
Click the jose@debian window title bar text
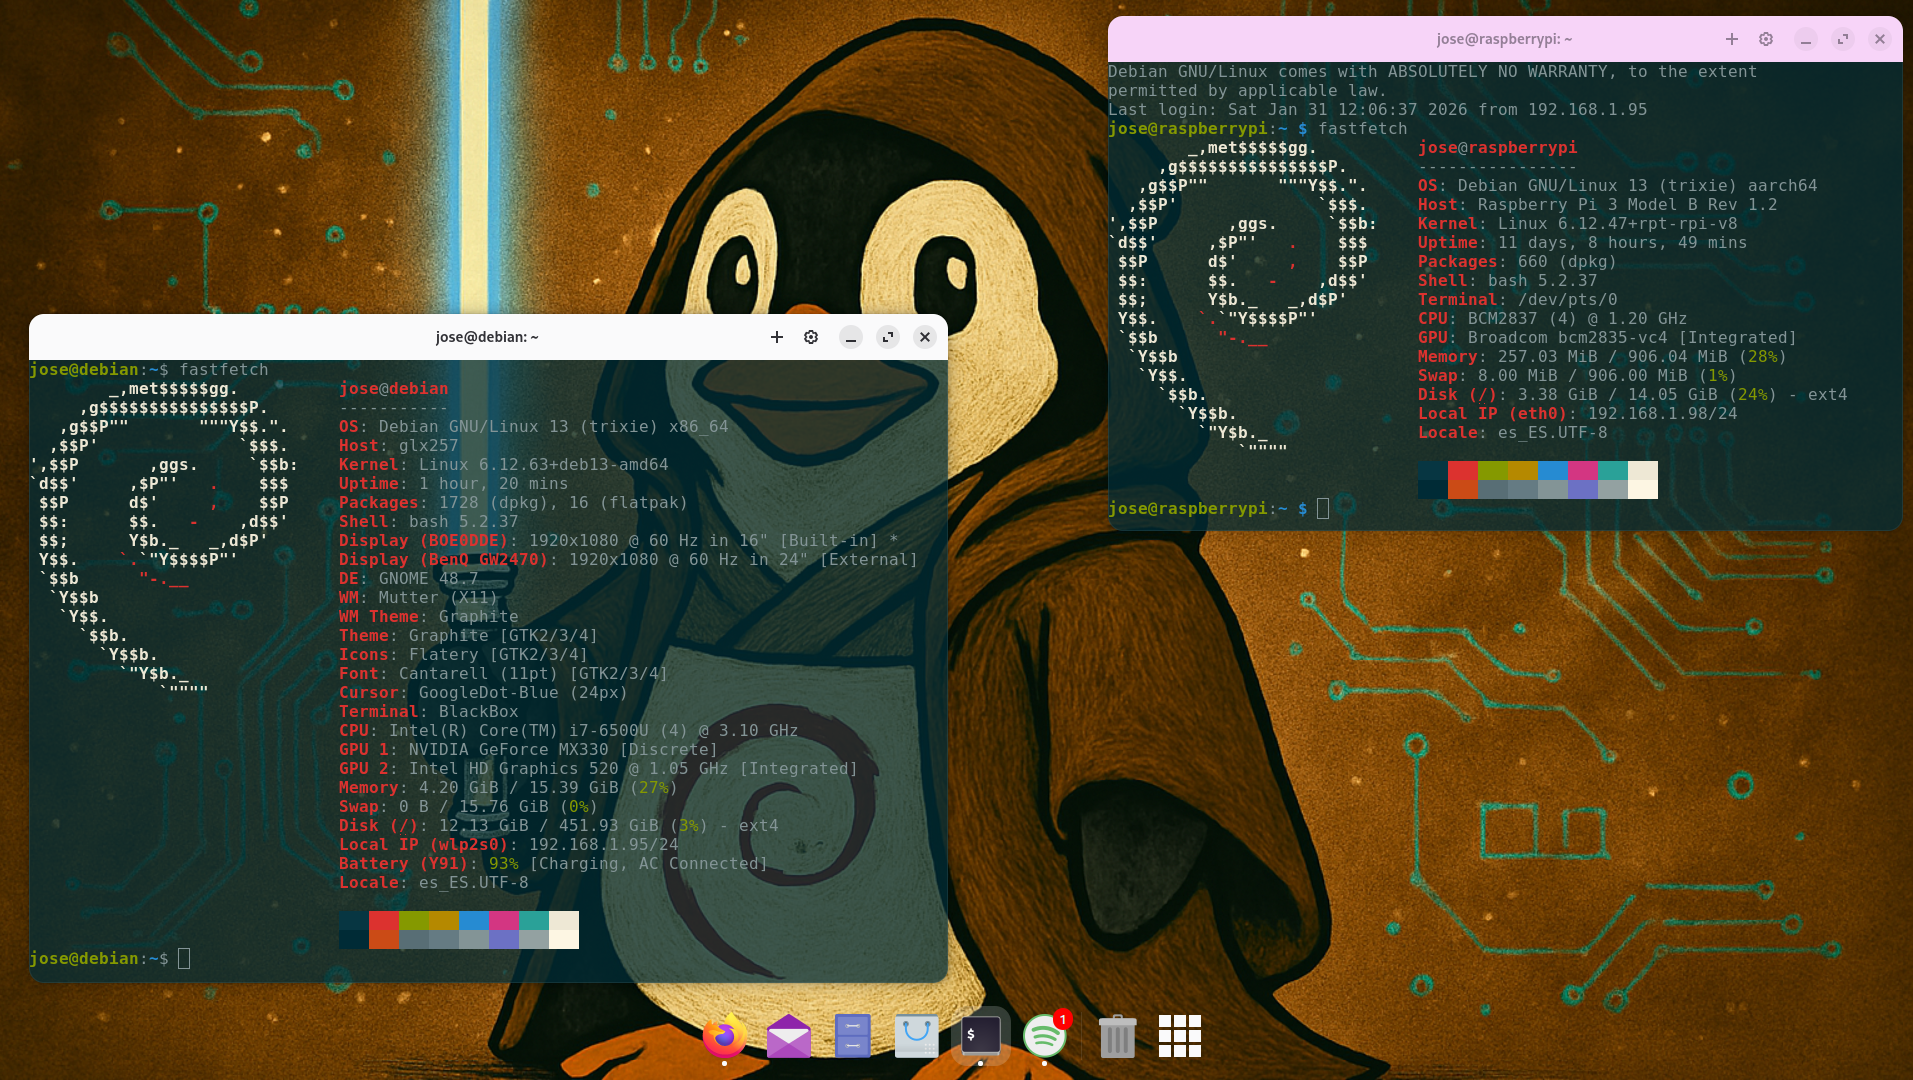click(487, 337)
